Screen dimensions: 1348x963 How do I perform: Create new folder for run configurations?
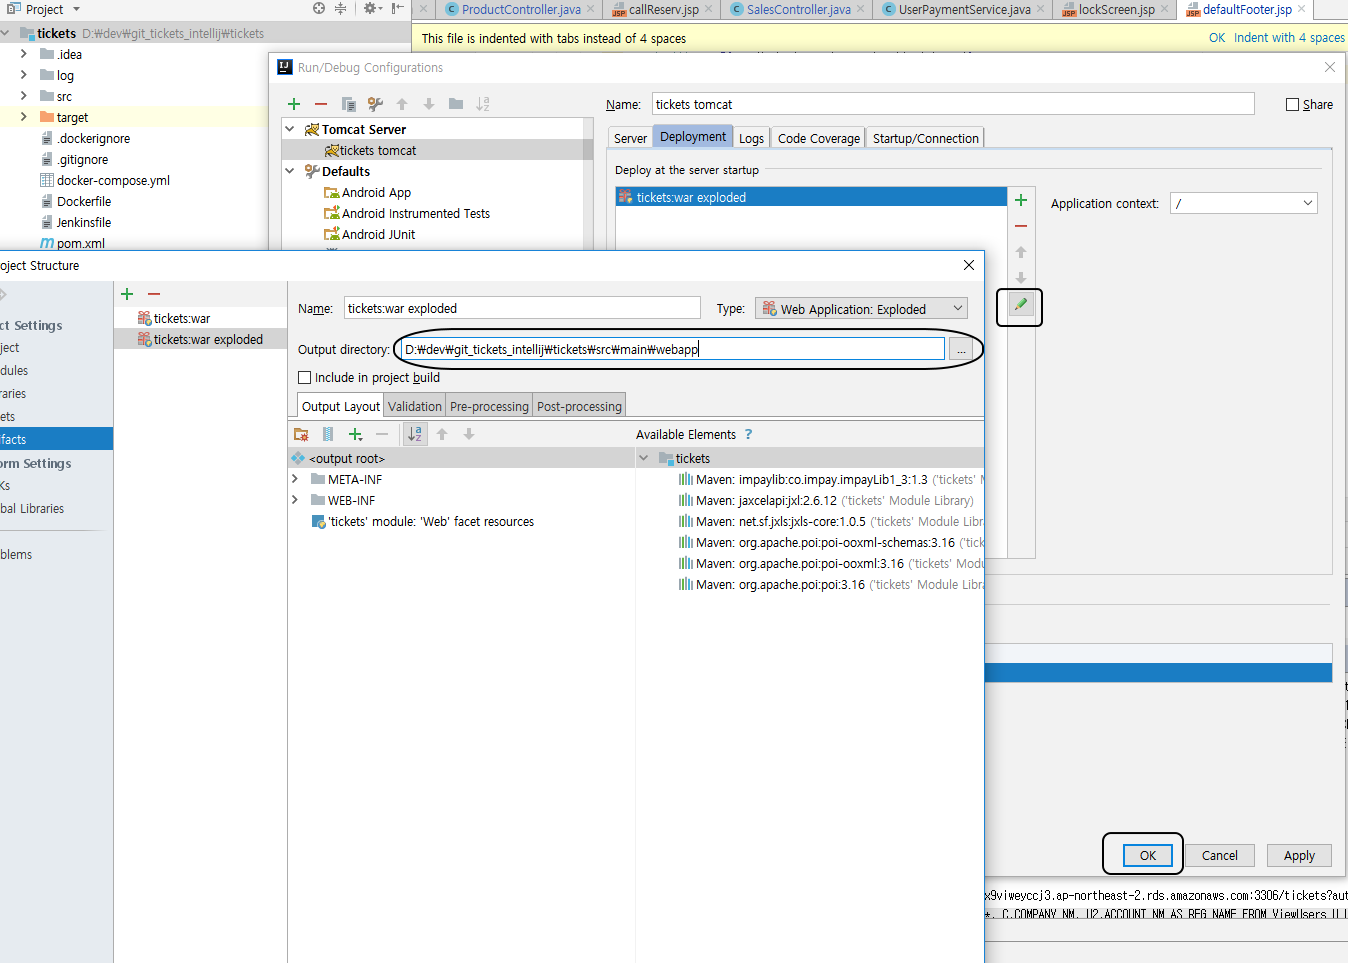click(x=456, y=104)
